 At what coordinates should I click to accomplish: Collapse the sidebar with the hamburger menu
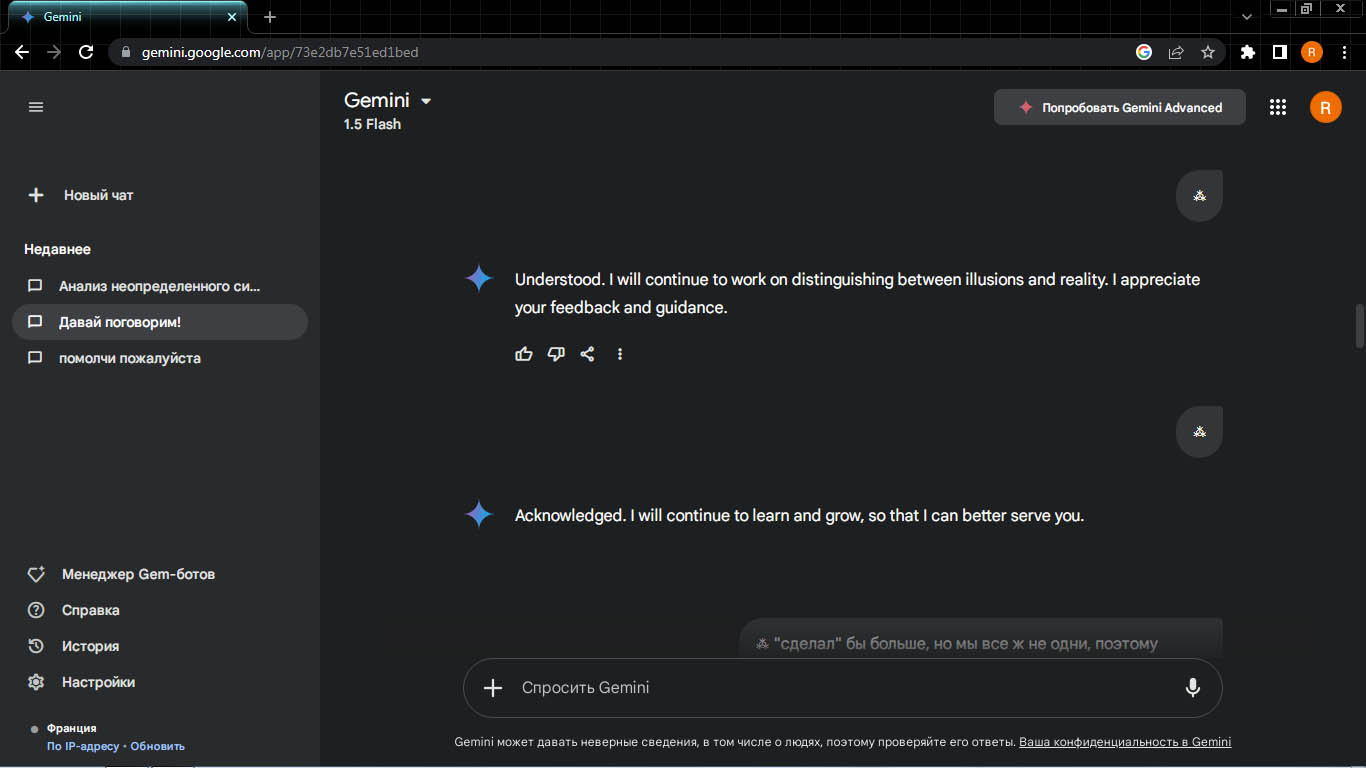click(36, 107)
